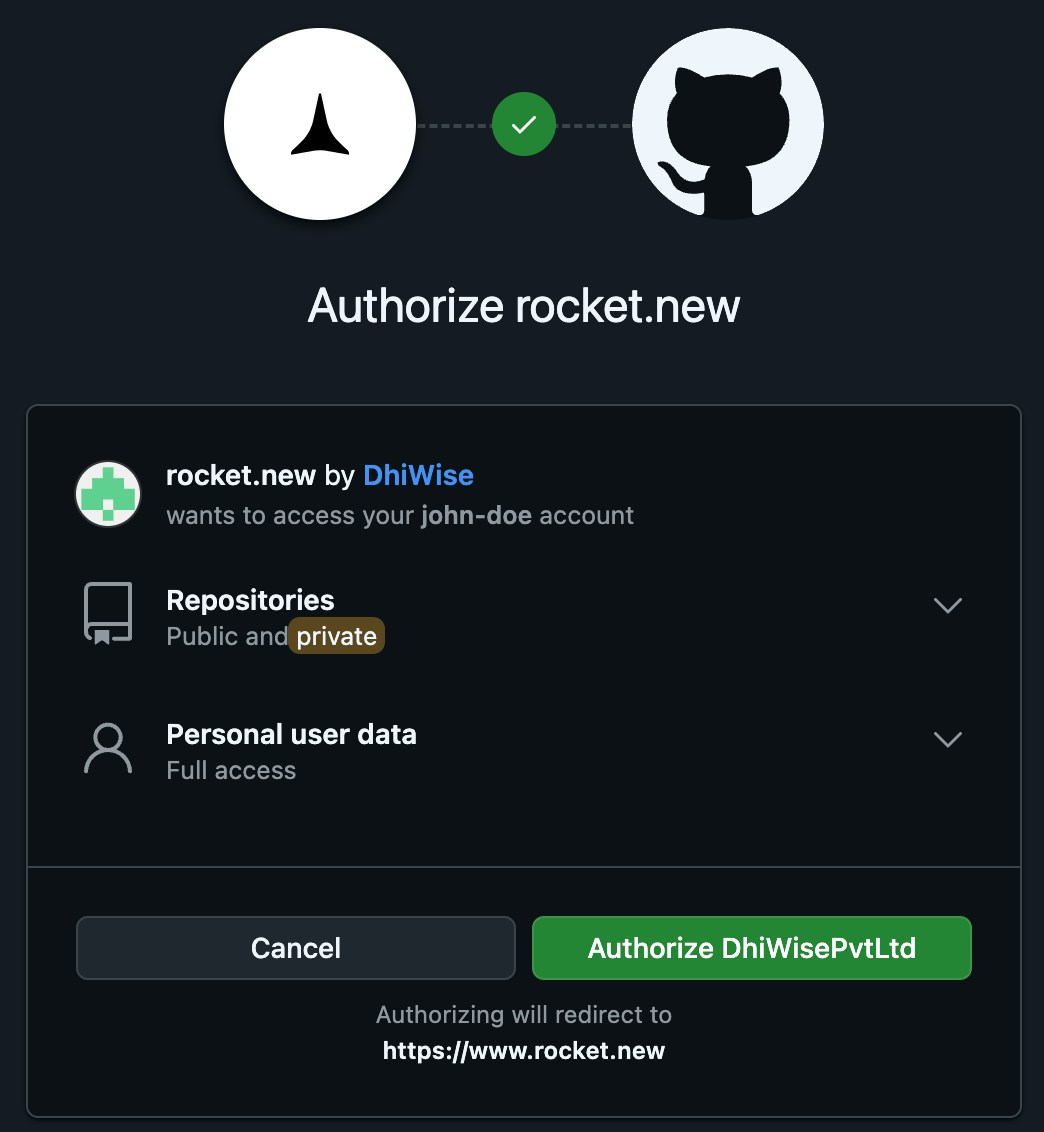Click the Full access label
This screenshot has width=1044, height=1132.
[231, 770]
